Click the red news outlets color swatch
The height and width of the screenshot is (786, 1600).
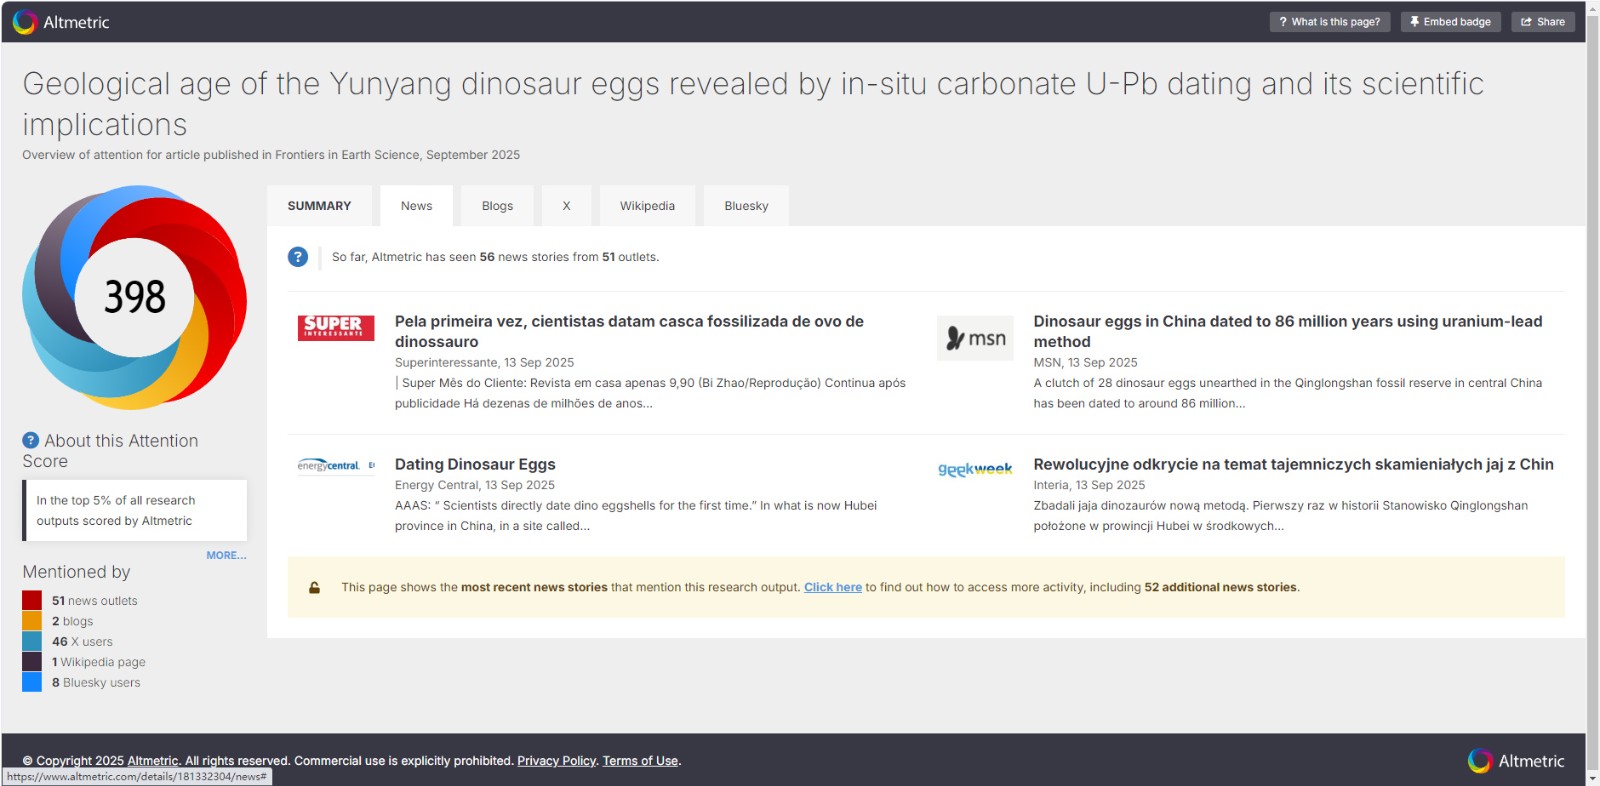[32, 600]
